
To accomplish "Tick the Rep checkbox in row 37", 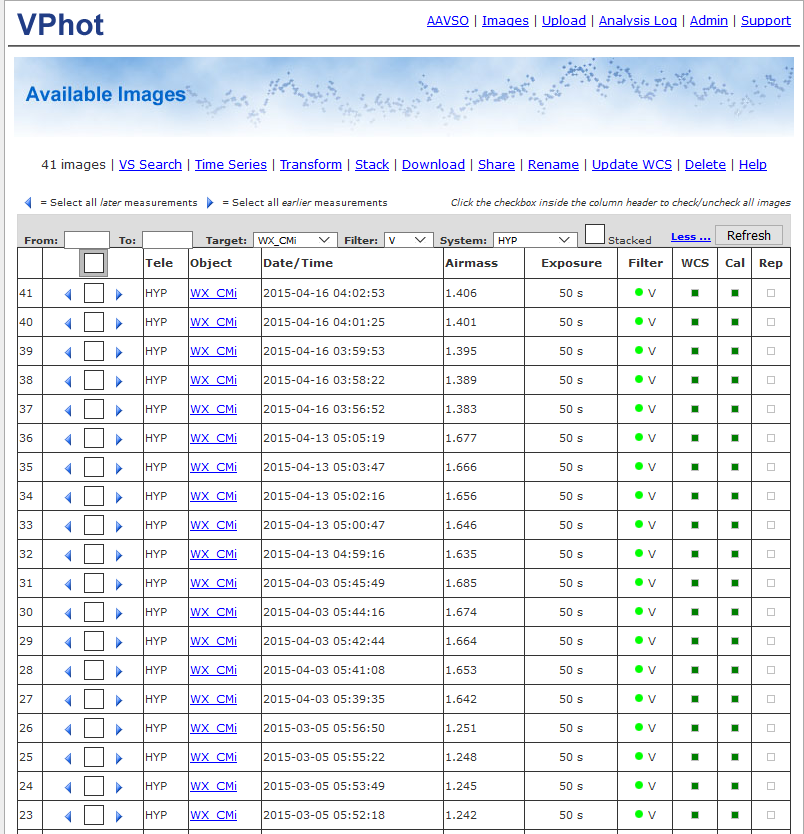I will click(x=770, y=409).
